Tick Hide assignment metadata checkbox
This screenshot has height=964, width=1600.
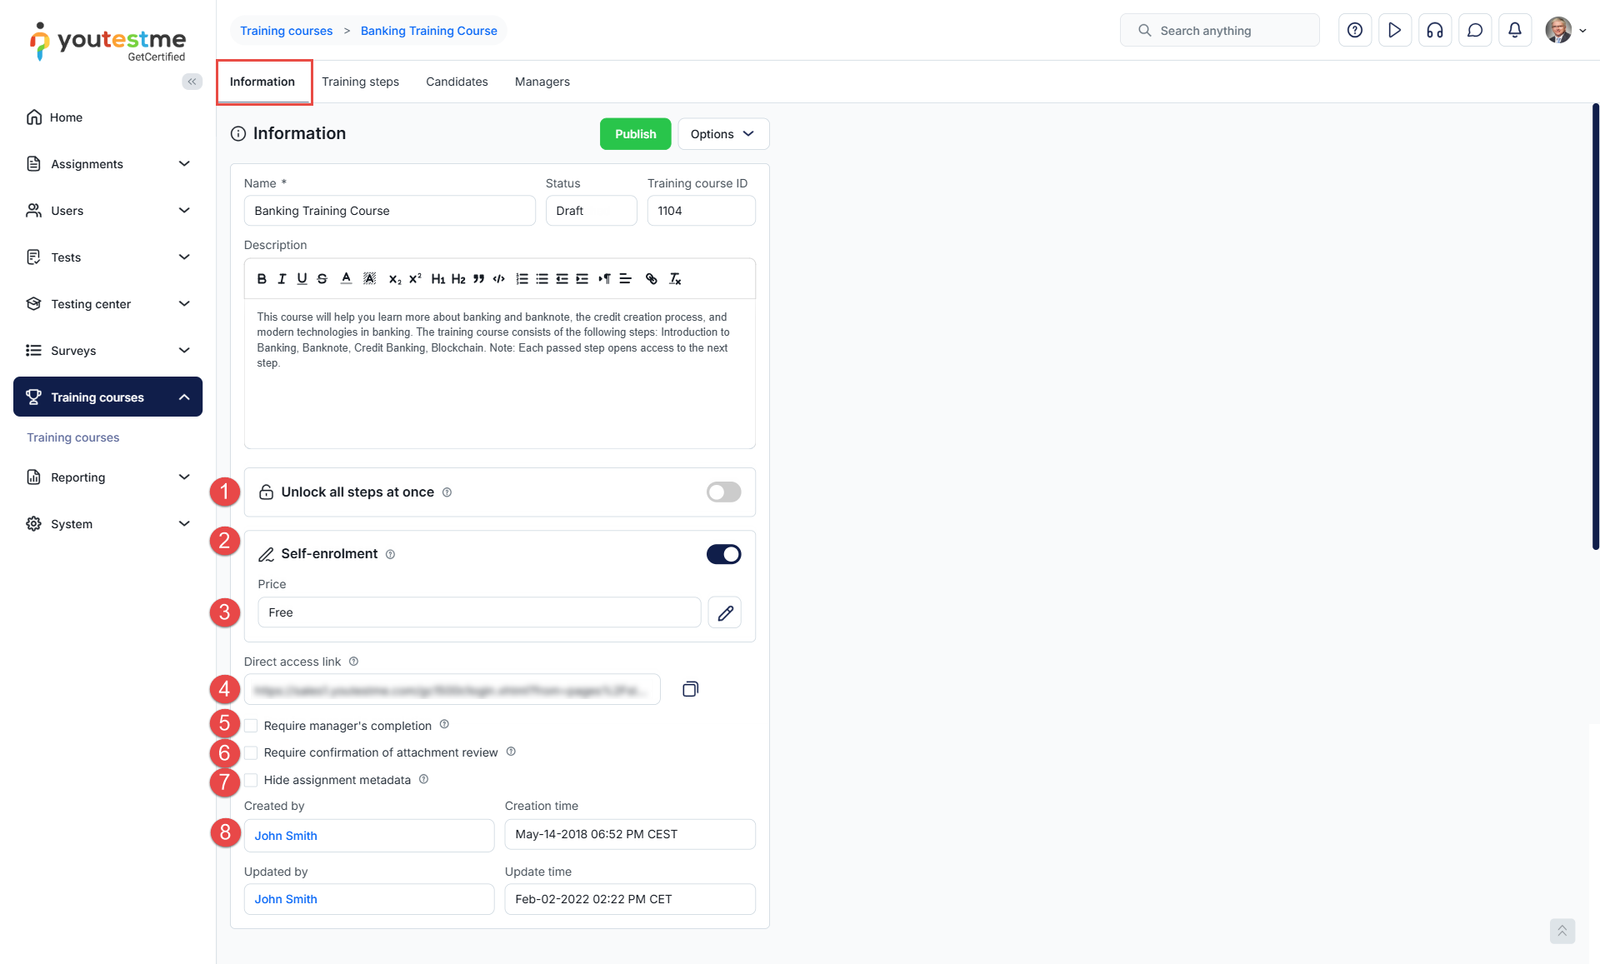(x=252, y=780)
